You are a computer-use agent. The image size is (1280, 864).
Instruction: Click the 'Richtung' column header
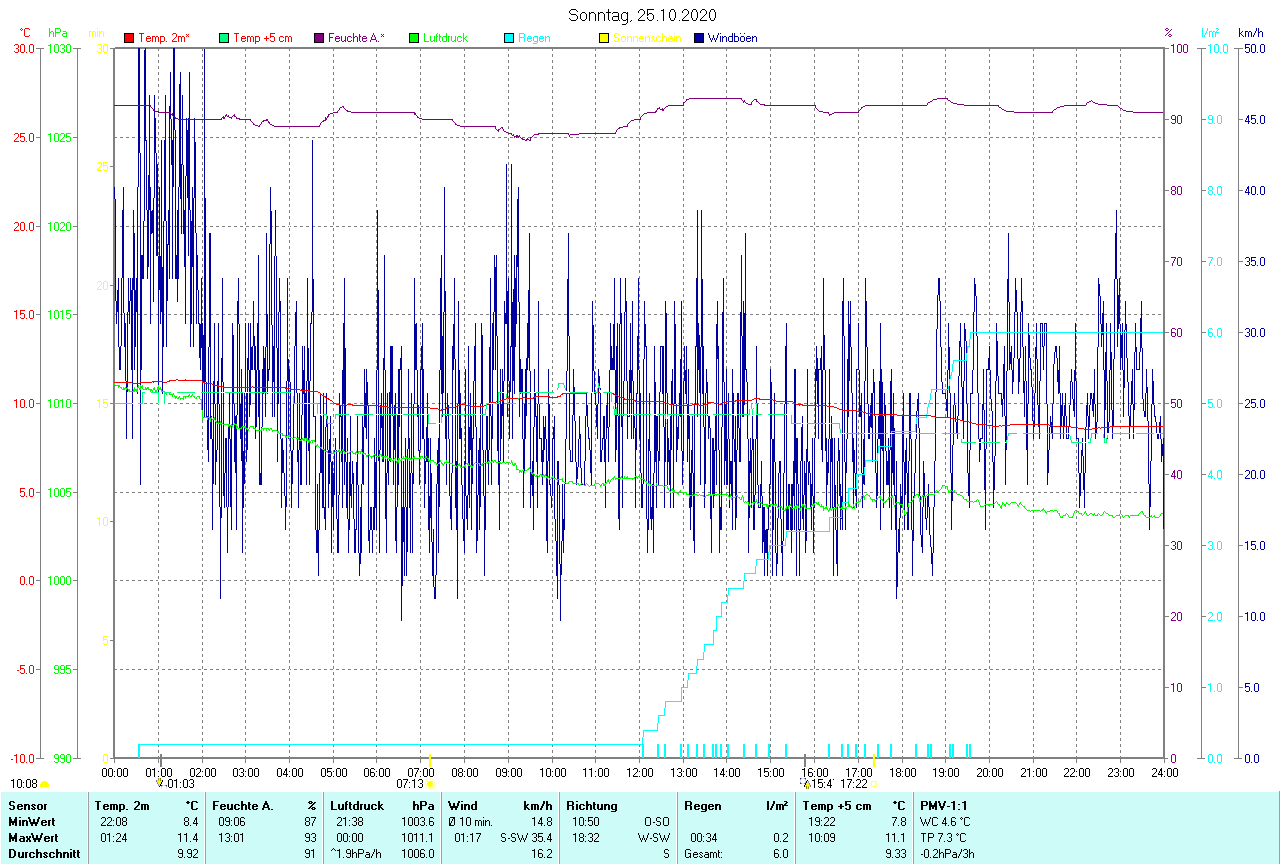coord(590,805)
